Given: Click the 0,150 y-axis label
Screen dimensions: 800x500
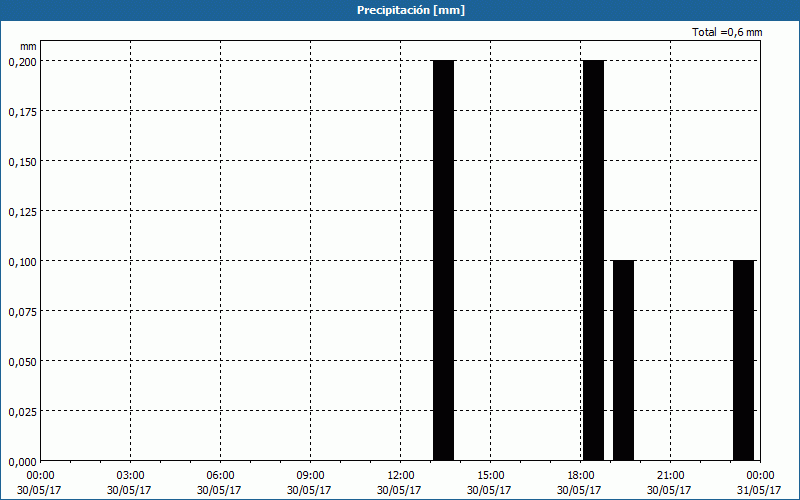Looking at the screenshot, I should point(22,162).
